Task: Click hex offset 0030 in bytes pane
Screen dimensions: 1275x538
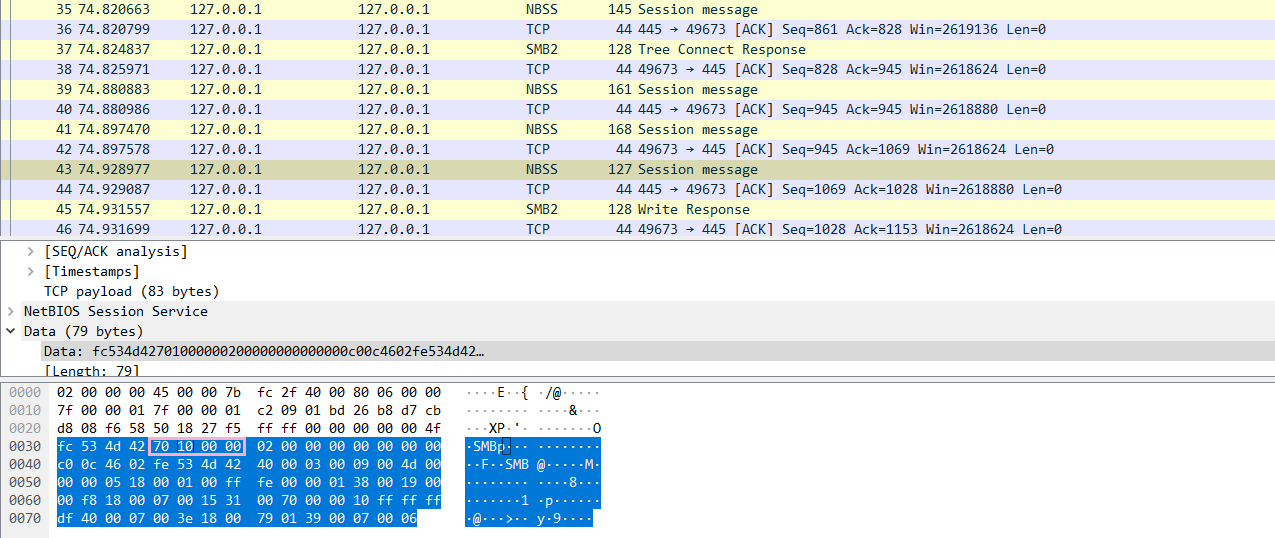Action: point(24,446)
